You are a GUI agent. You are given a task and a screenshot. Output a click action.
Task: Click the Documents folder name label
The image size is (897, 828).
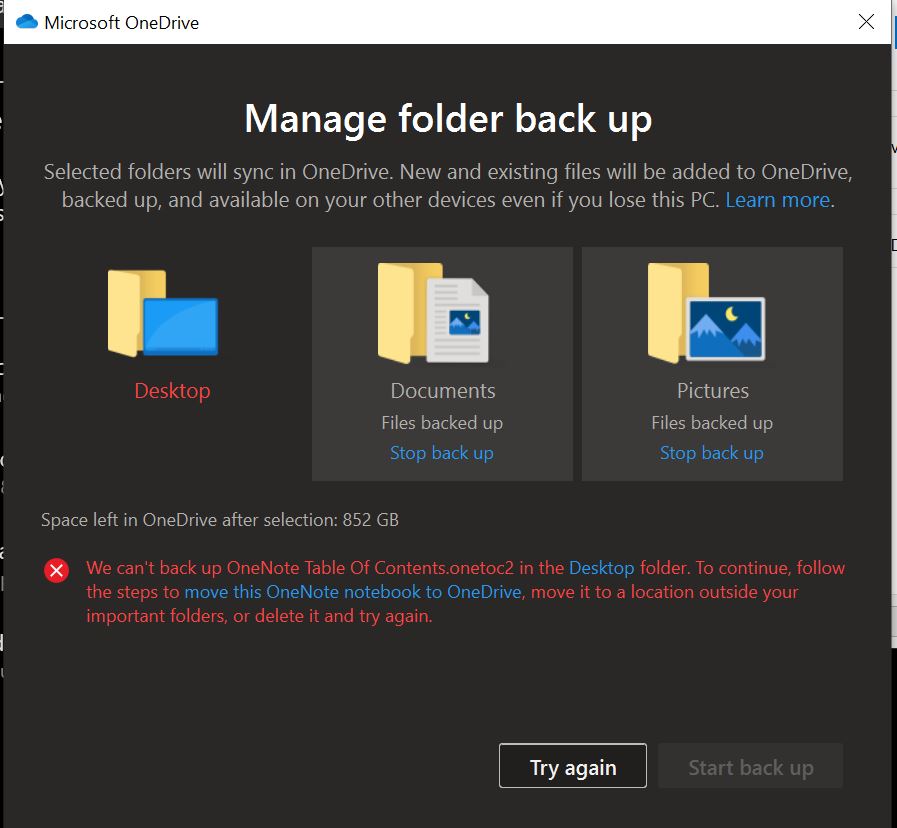tap(442, 391)
